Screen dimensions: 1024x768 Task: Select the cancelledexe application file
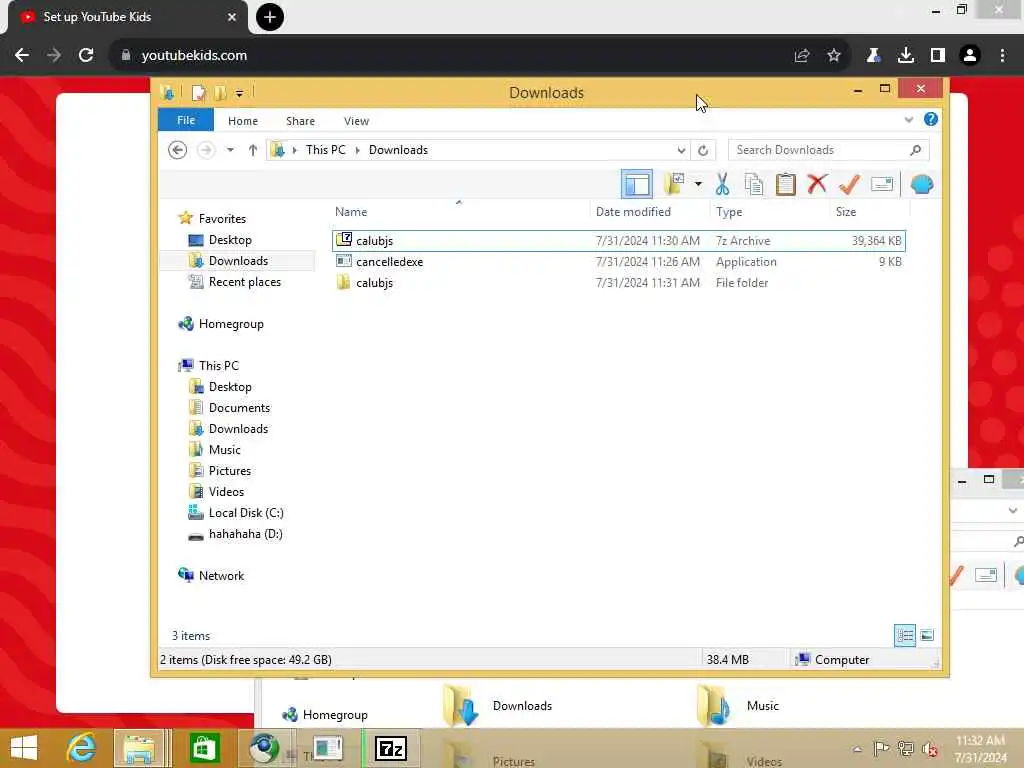coord(618,262)
